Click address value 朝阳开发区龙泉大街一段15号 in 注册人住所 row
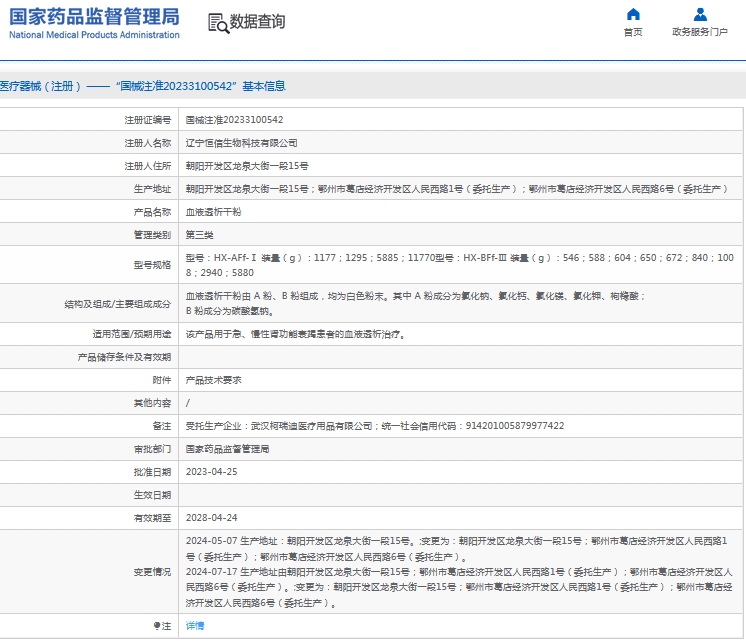This screenshot has height=642, width=746. (246, 166)
